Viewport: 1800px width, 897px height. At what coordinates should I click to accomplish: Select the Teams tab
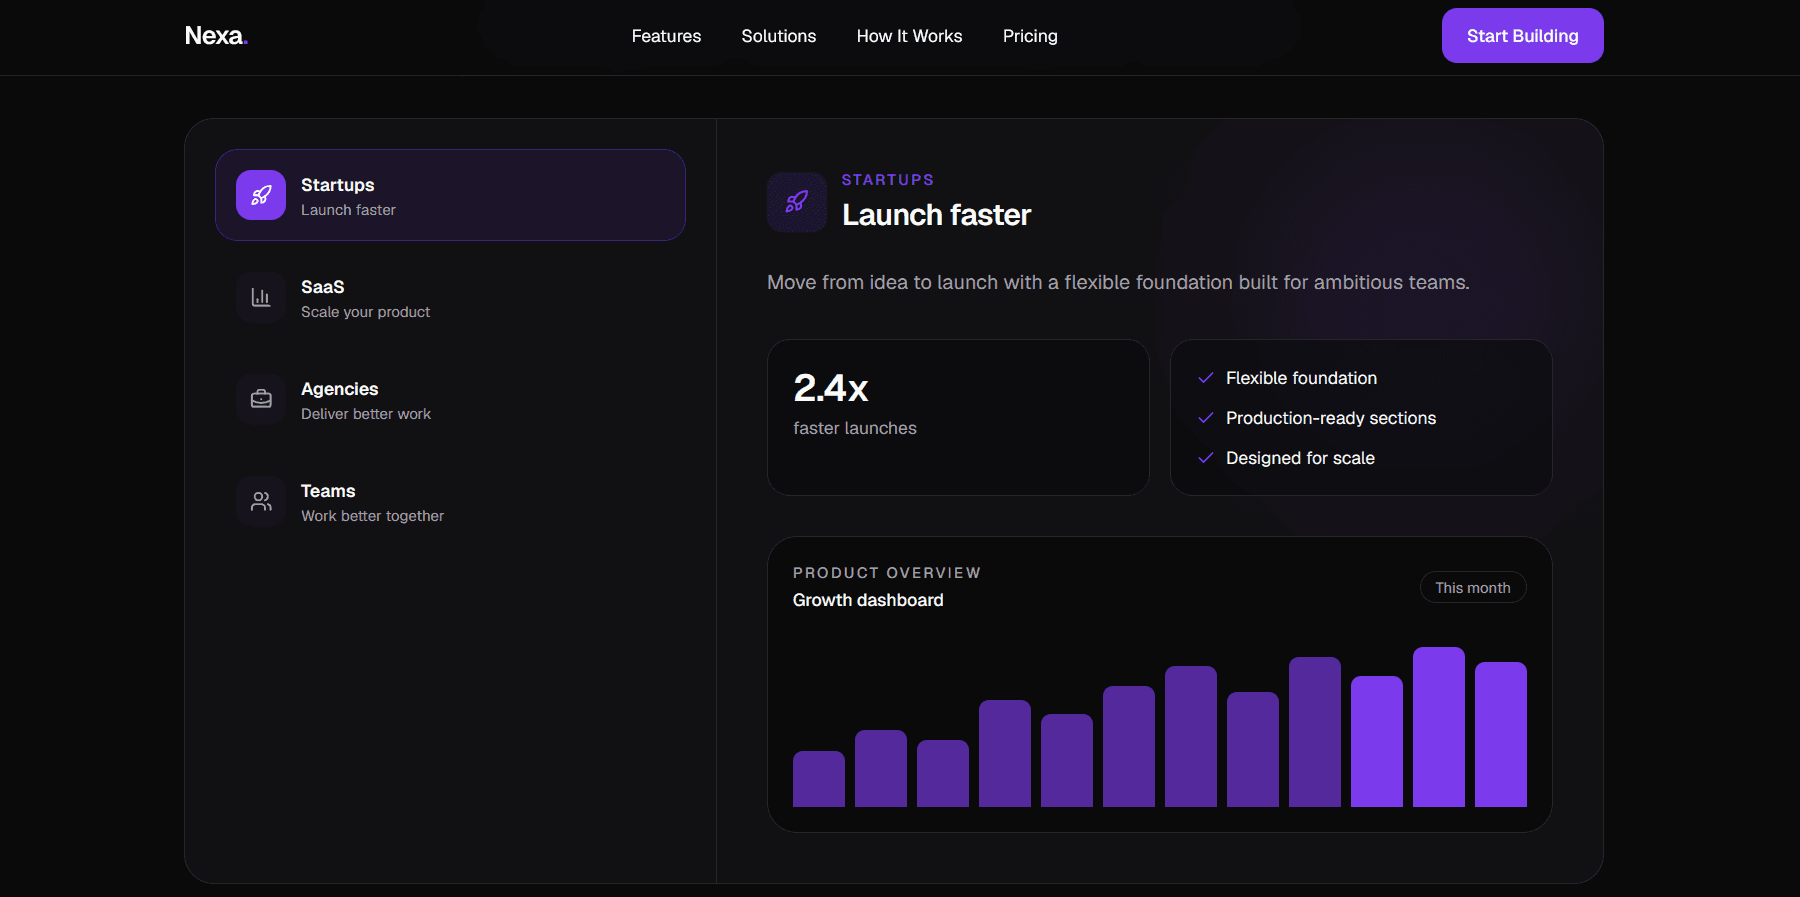[x=450, y=501]
